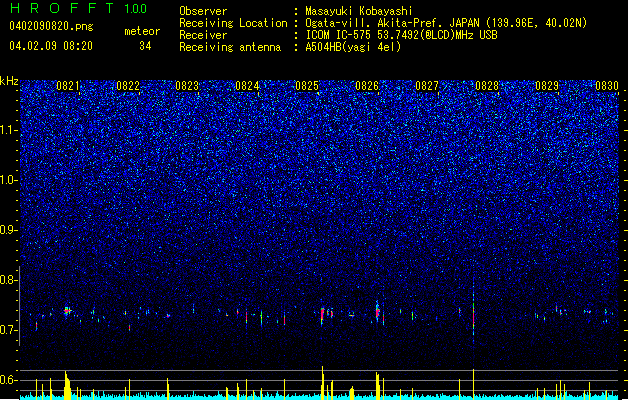629x400 pixels.
Task: Click the tallest yellow power spike at 0825
Action: pos(322,382)
